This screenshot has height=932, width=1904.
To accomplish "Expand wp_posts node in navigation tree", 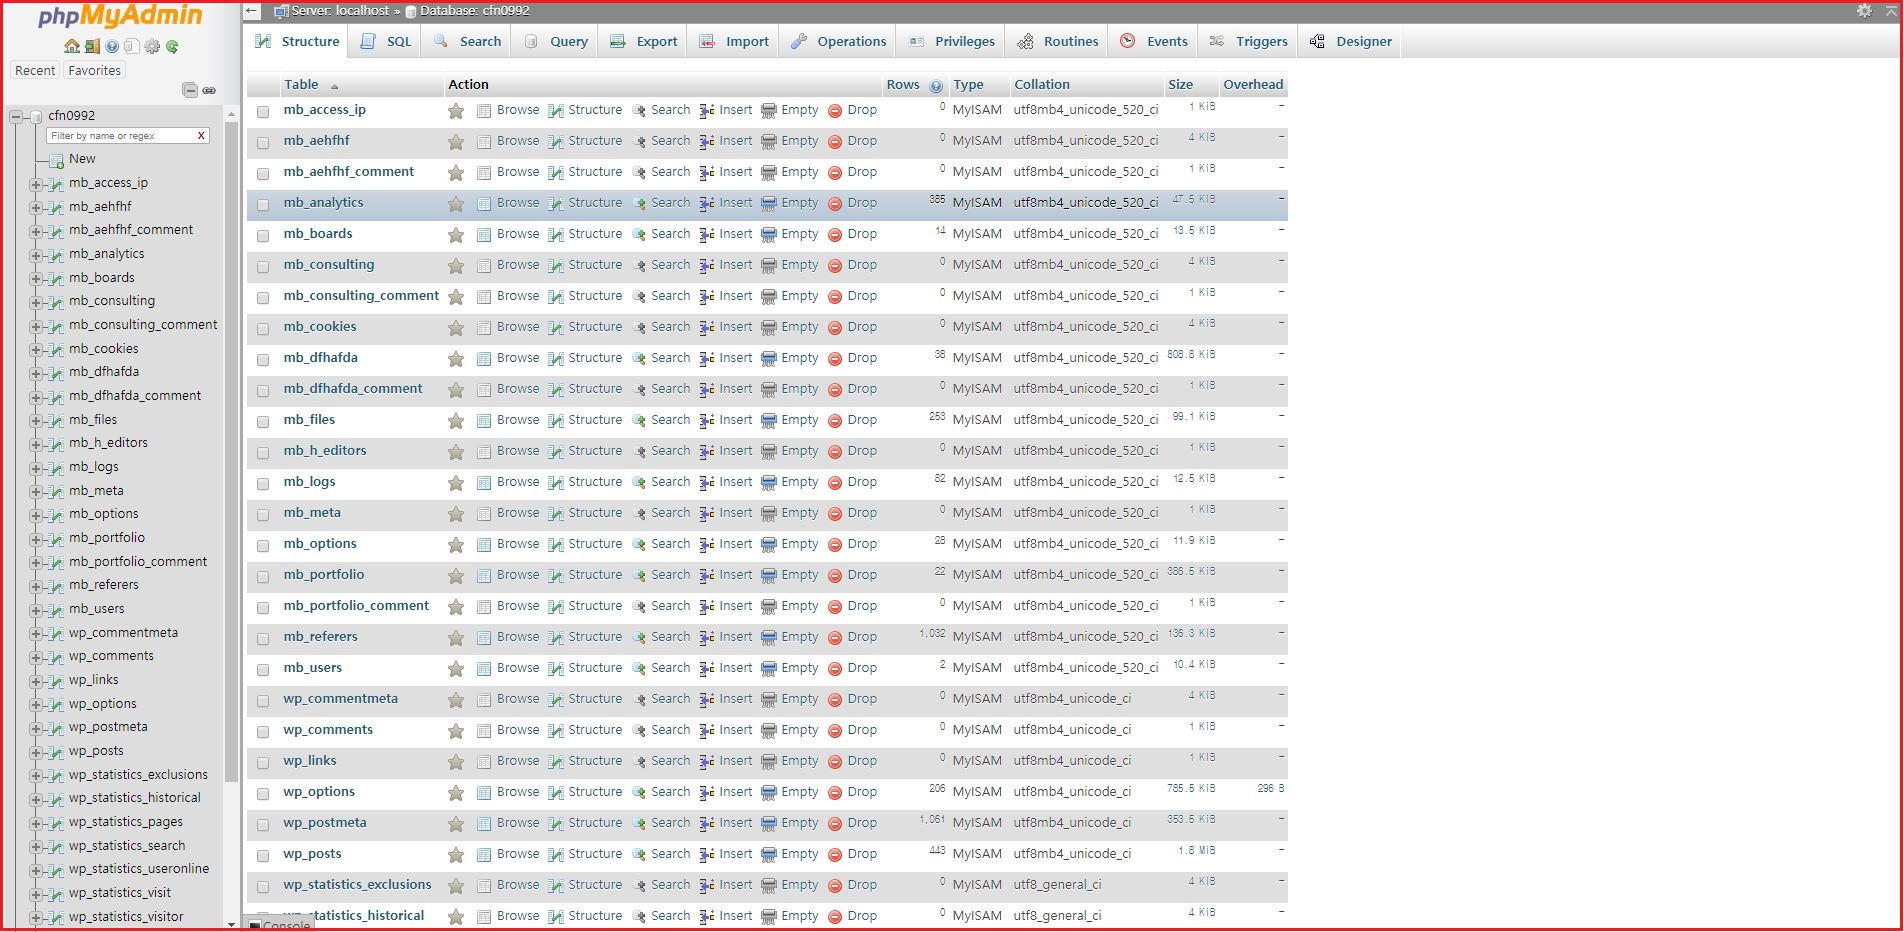I will click(36, 752).
